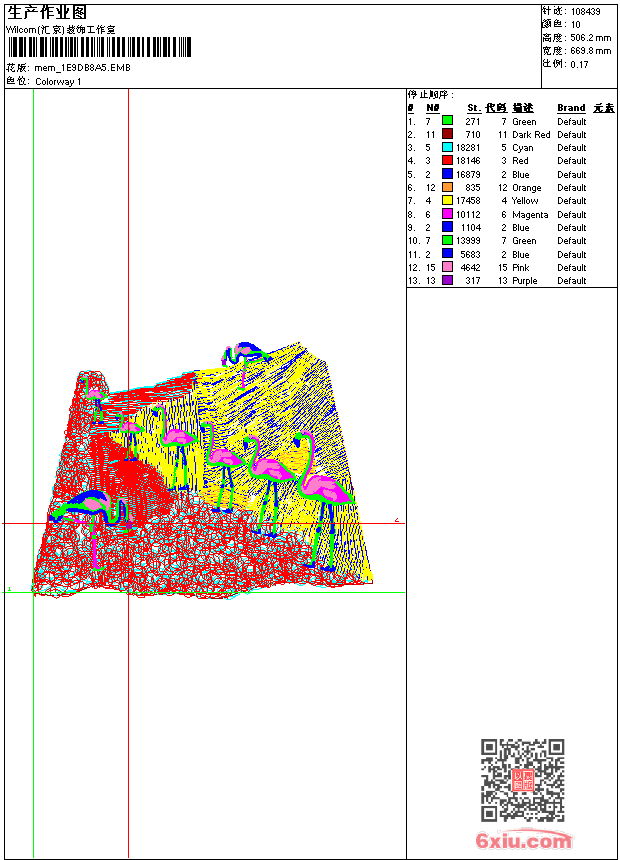This screenshot has width=620, height=860.
Task: Choose the Orange thread color swatch
Action: click(x=447, y=188)
